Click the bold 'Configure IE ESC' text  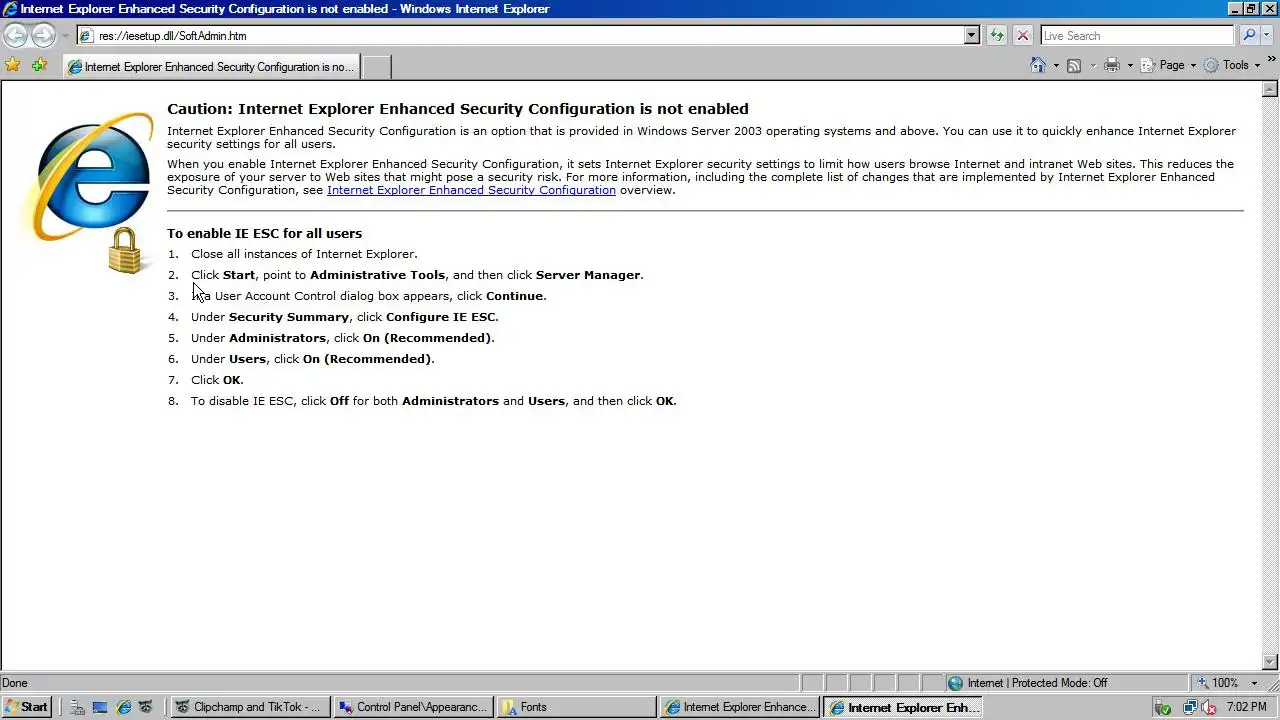pyautogui.click(x=440, y=317)
